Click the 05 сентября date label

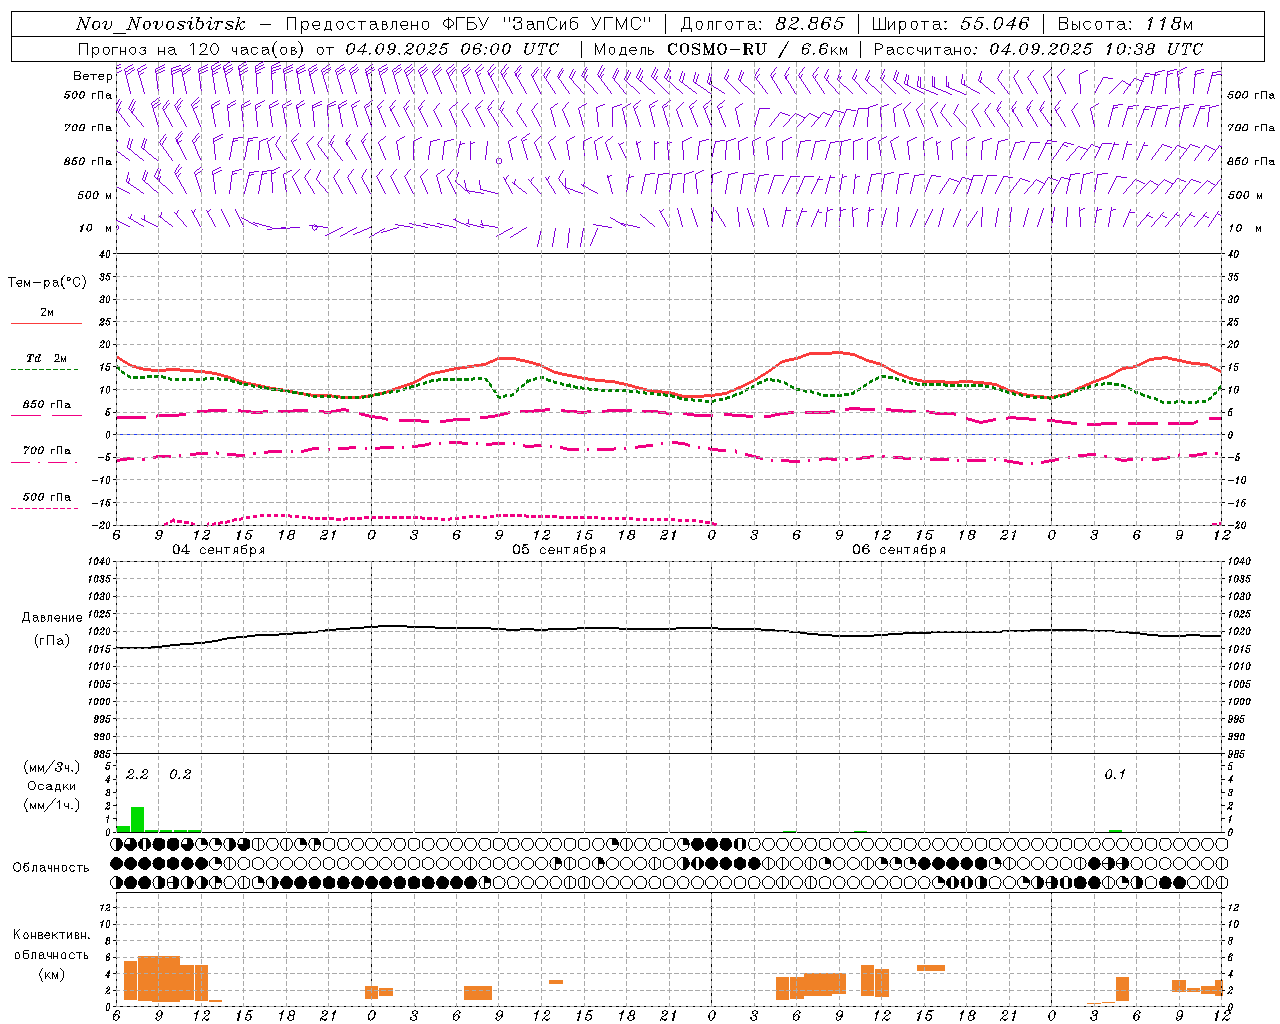559,550
